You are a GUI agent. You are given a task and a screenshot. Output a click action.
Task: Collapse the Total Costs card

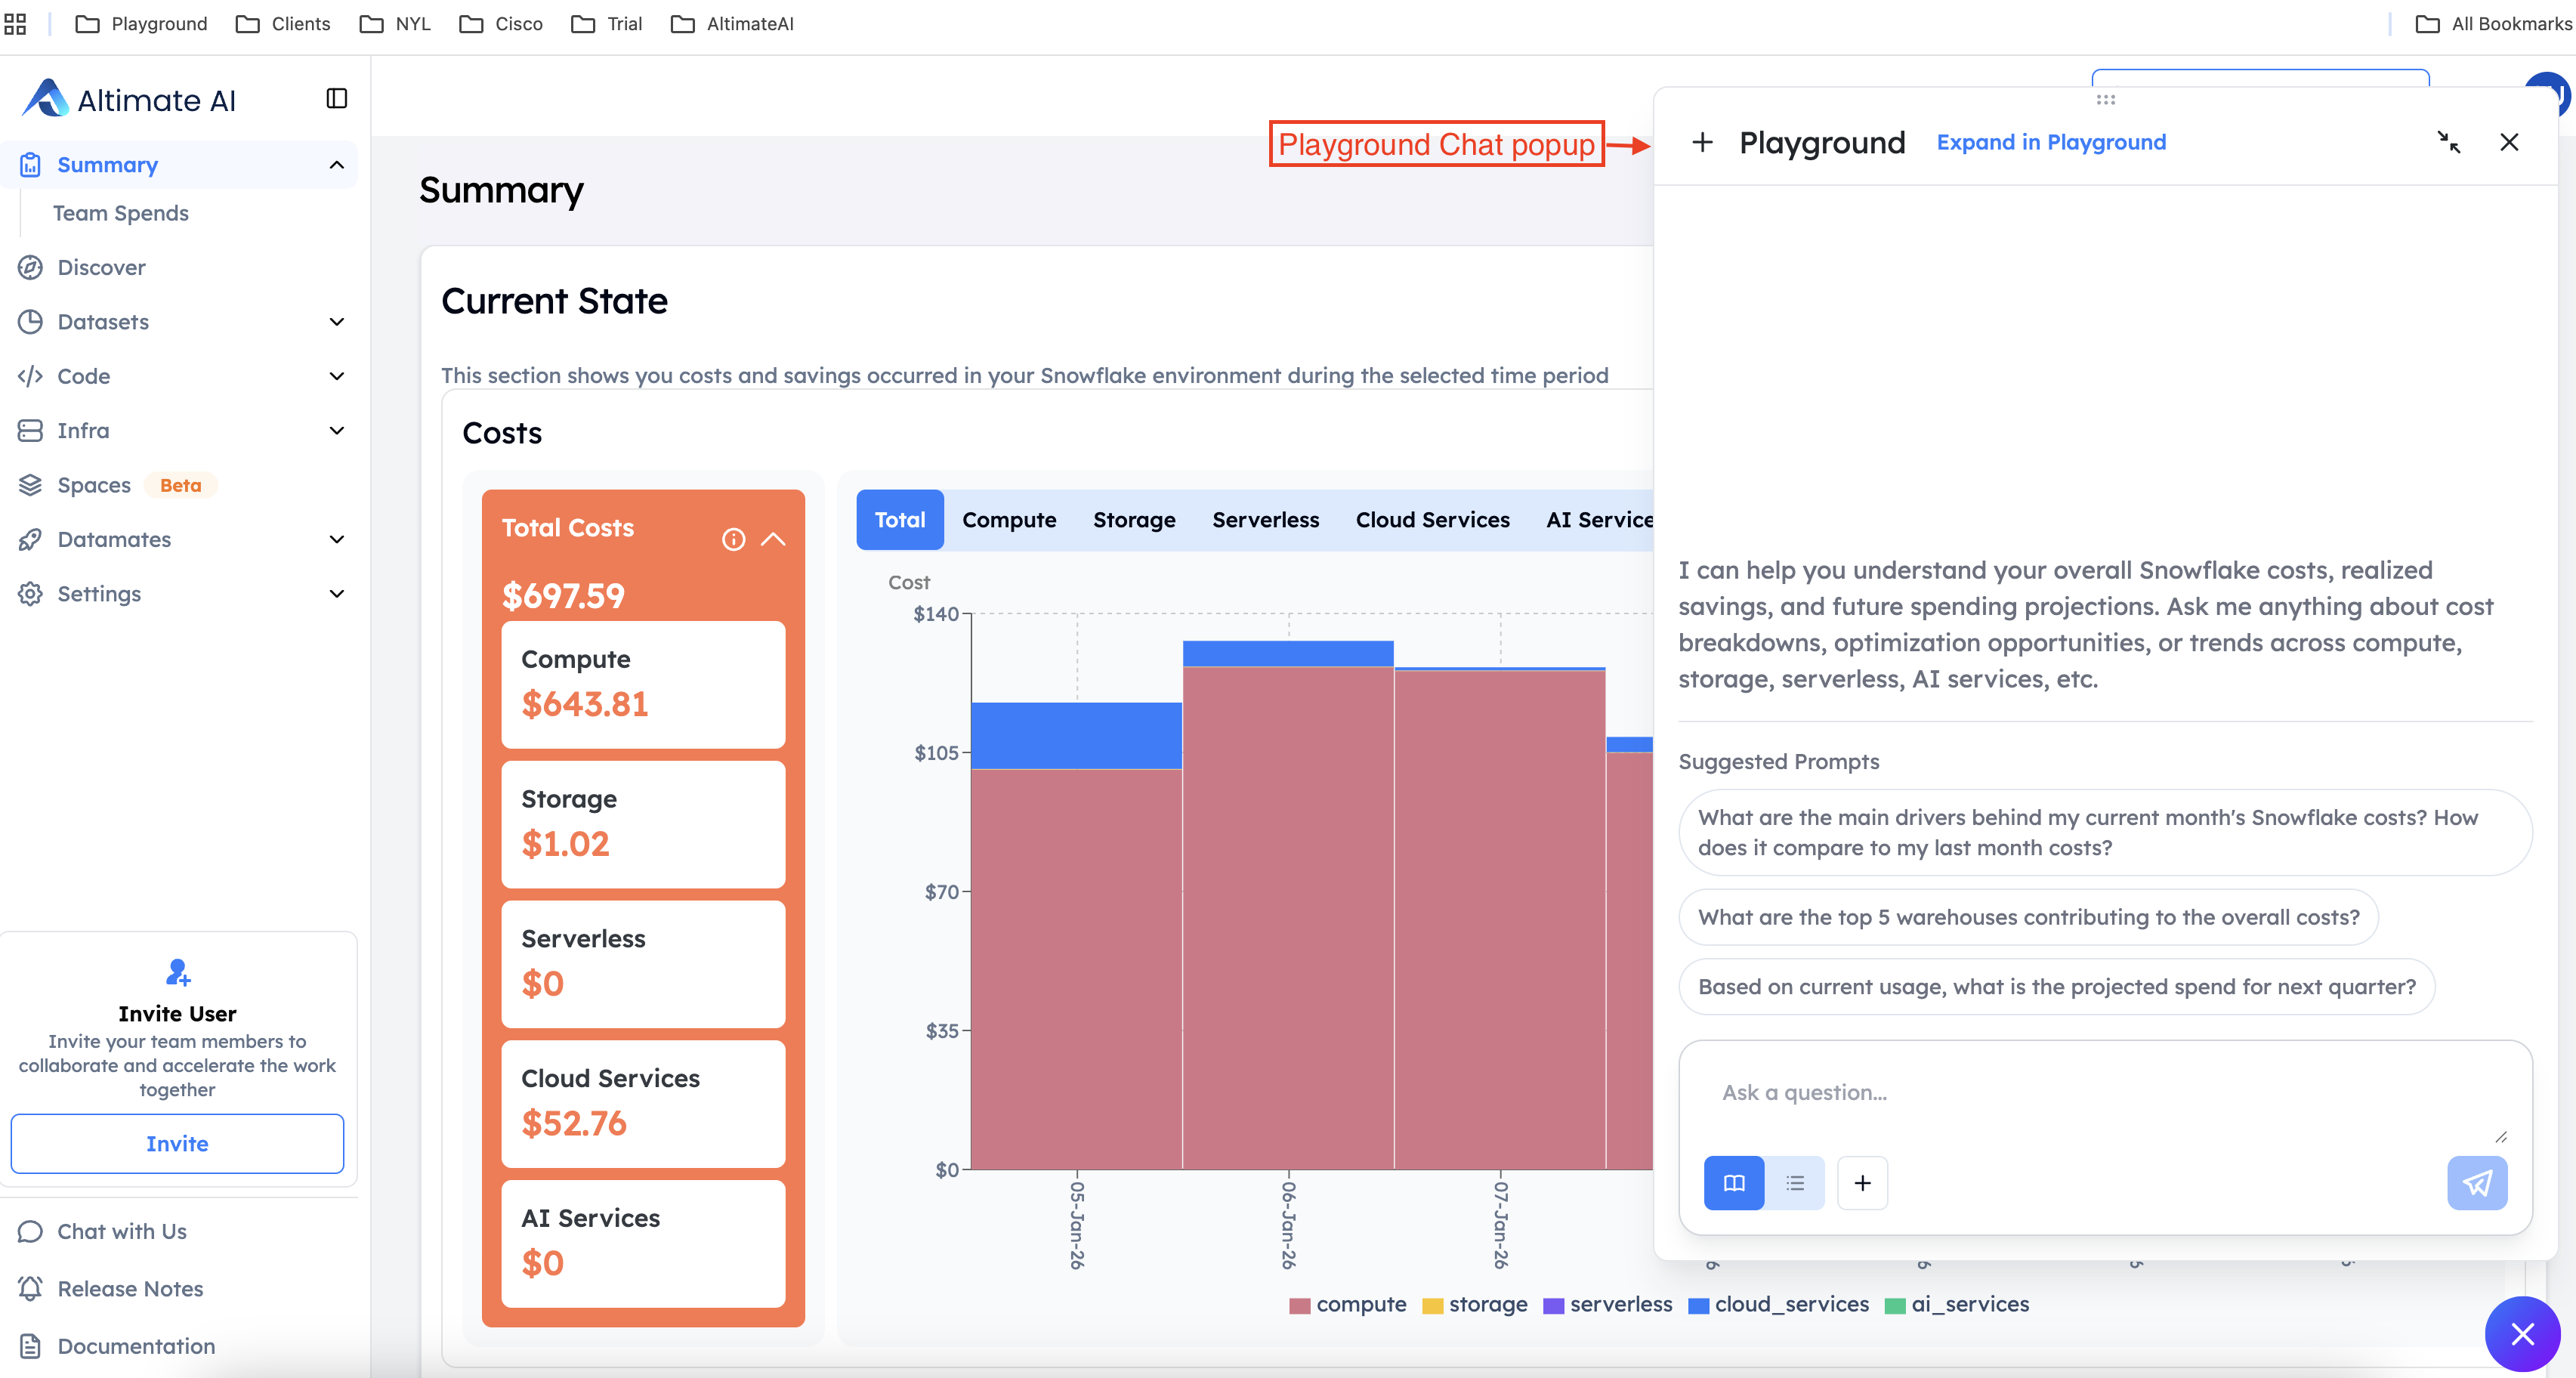click(x=773, y=539)
